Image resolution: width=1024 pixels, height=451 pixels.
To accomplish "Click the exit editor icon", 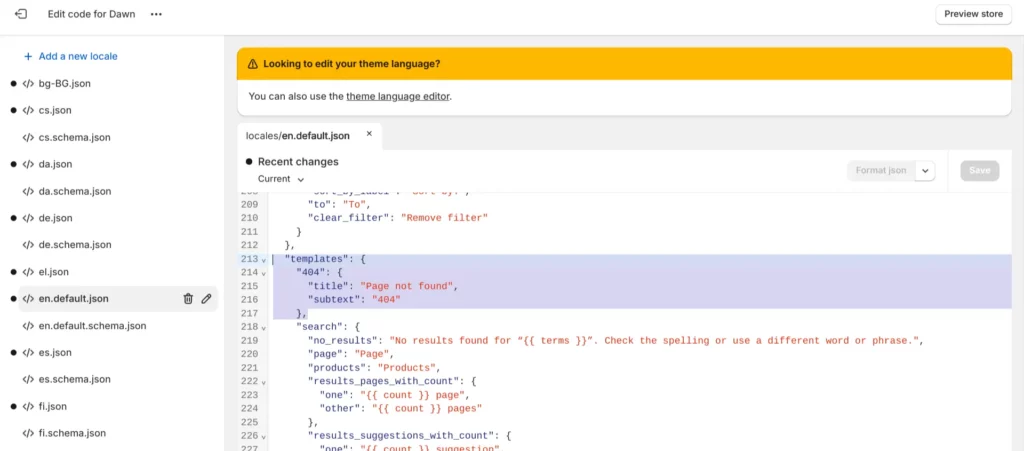I will point(21,14).
